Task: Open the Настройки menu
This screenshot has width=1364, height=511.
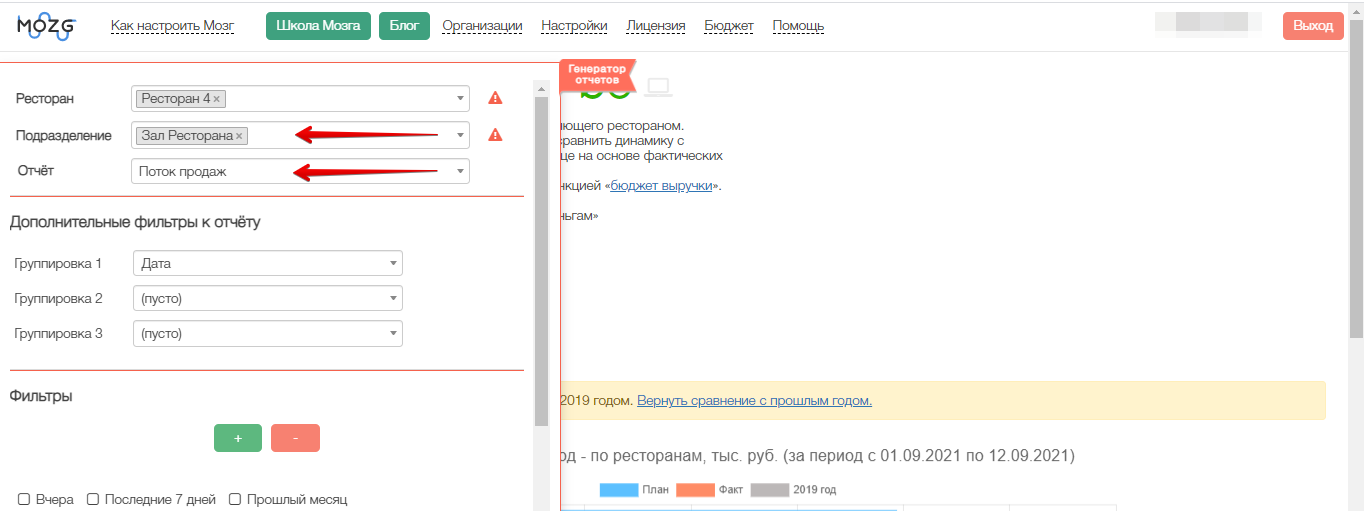Action: pyautogui.click(x=574, y=26)
